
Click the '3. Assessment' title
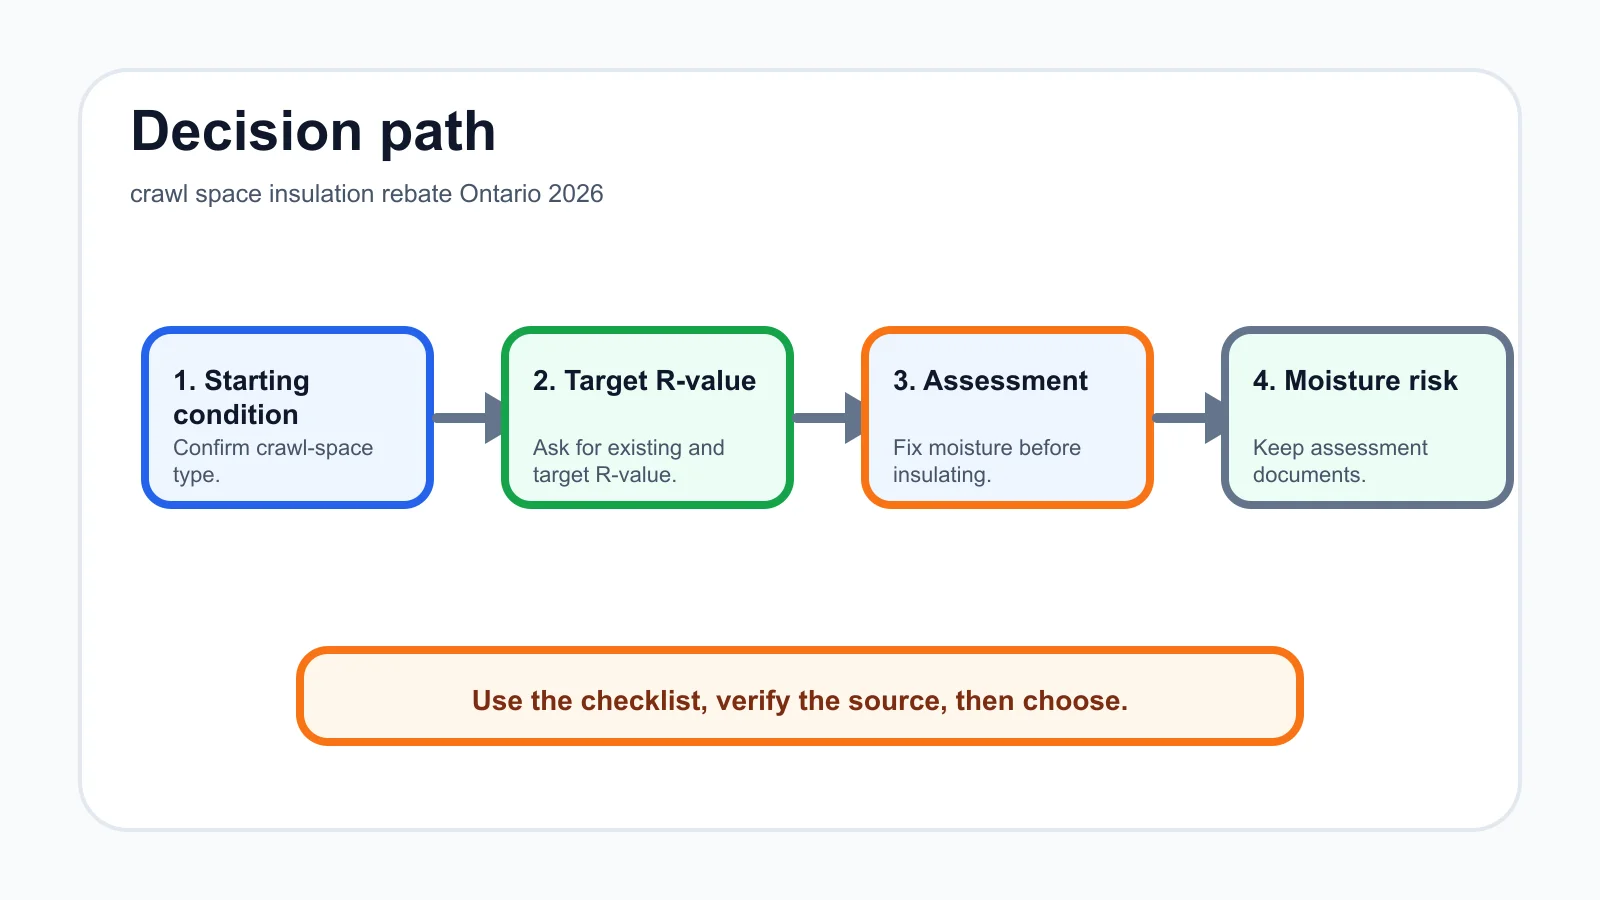(990, 381)
